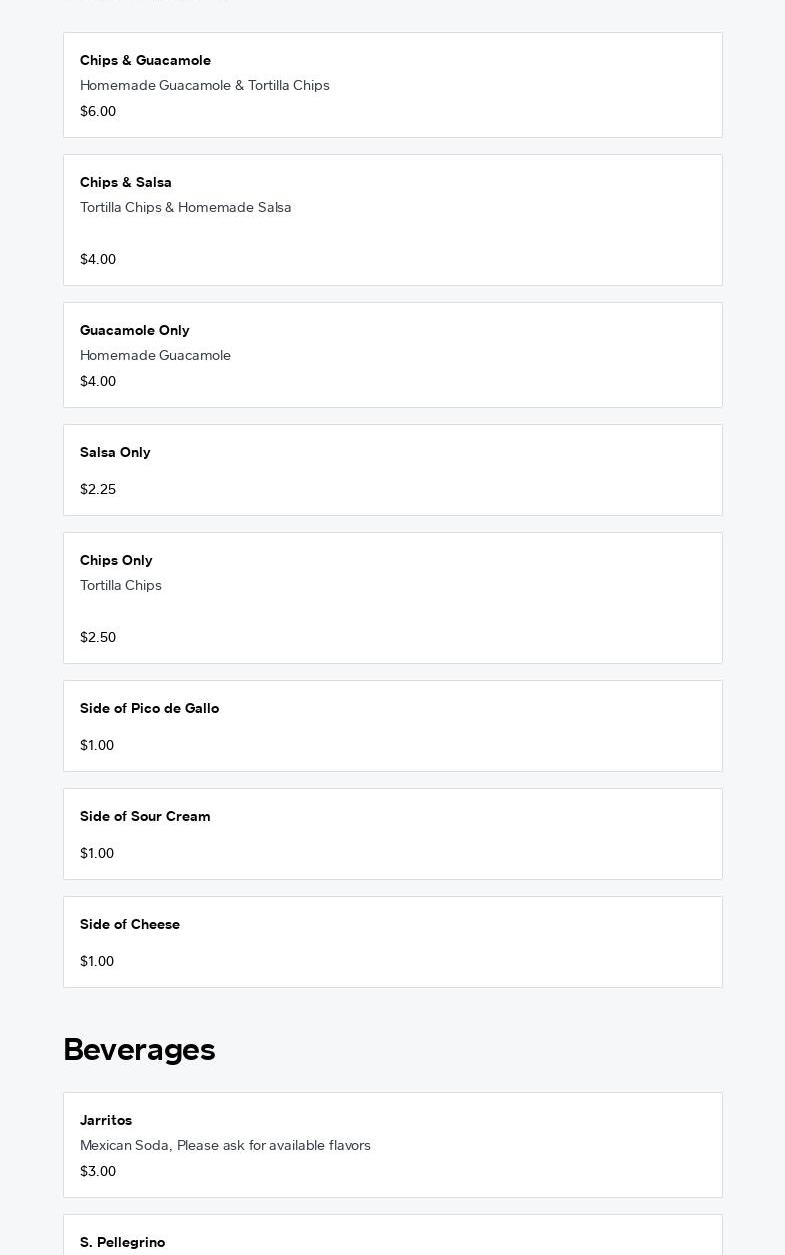Click the Beverages section heading
Viewport: 785px width, 1255px height.
point(139,1049)
